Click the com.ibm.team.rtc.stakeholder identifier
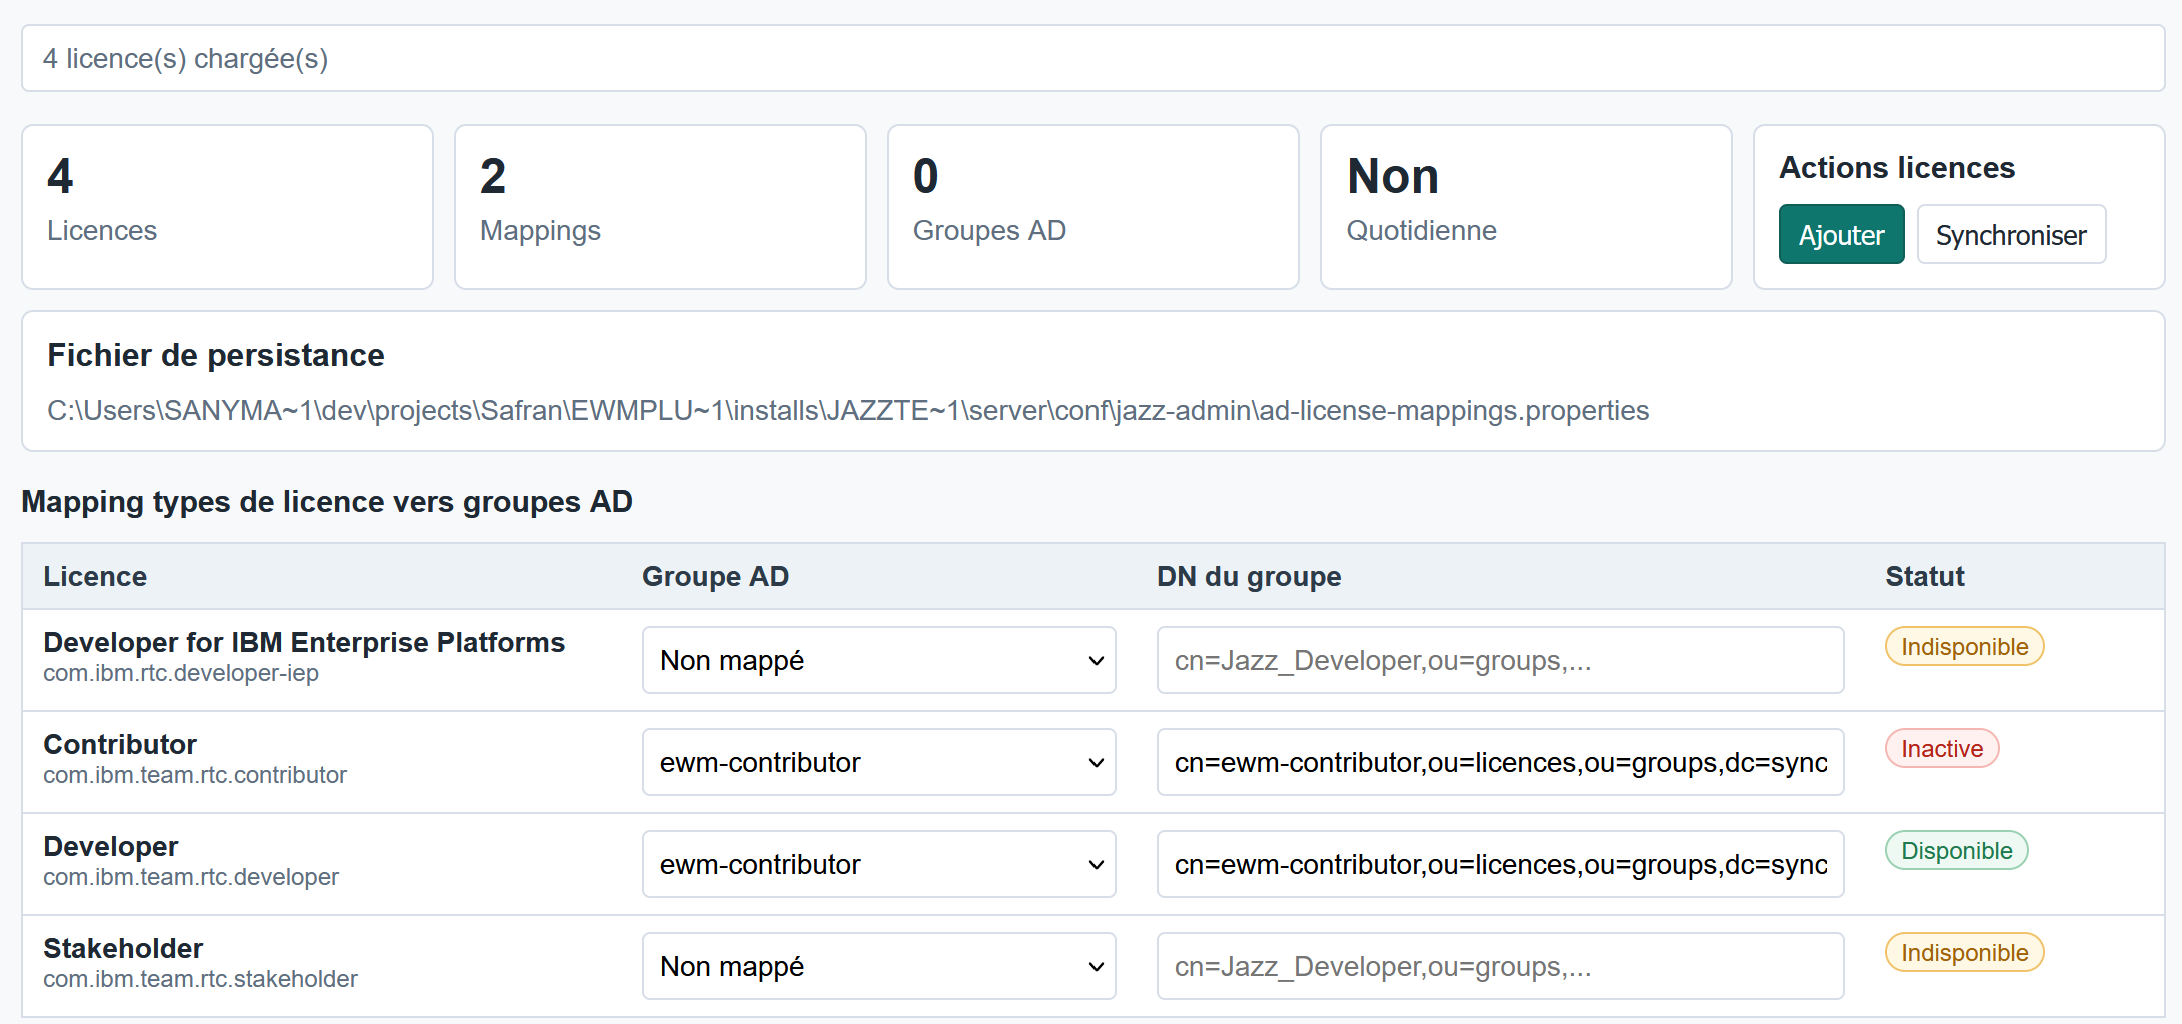The image size is (2182, 1024). coord(200,979)
